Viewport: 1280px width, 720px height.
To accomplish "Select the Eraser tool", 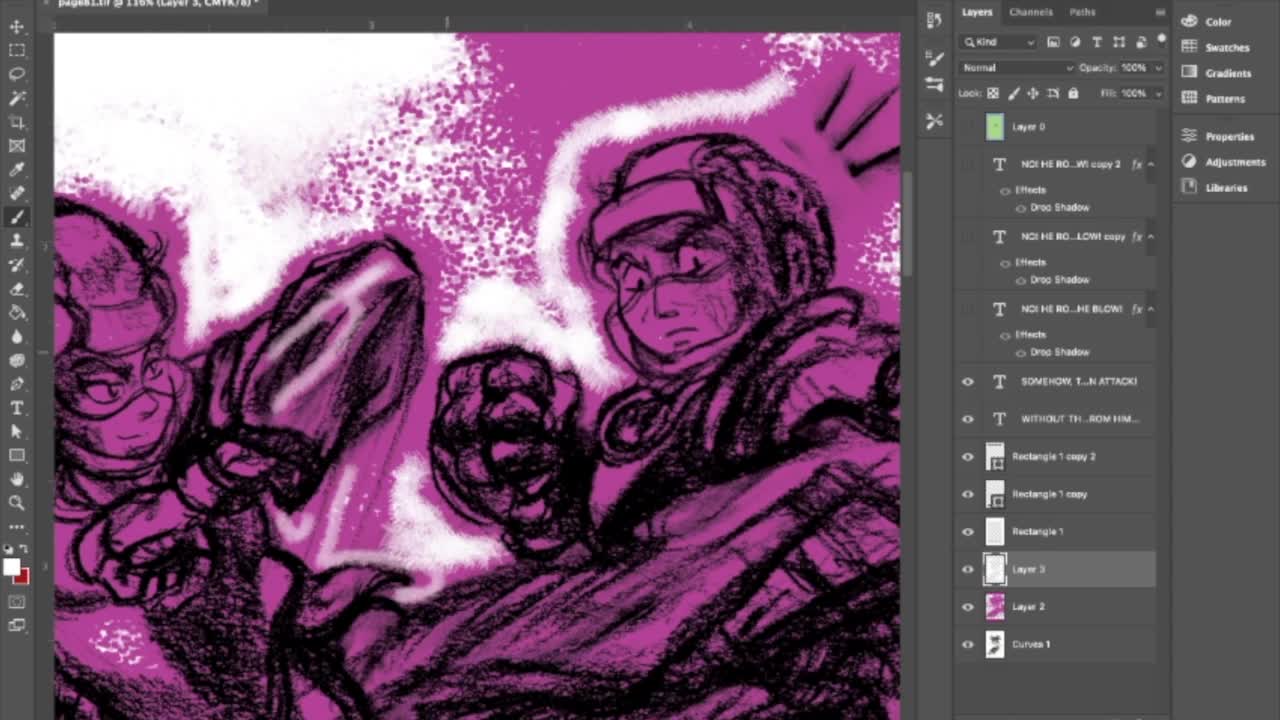I will click(x=17, y=289).
